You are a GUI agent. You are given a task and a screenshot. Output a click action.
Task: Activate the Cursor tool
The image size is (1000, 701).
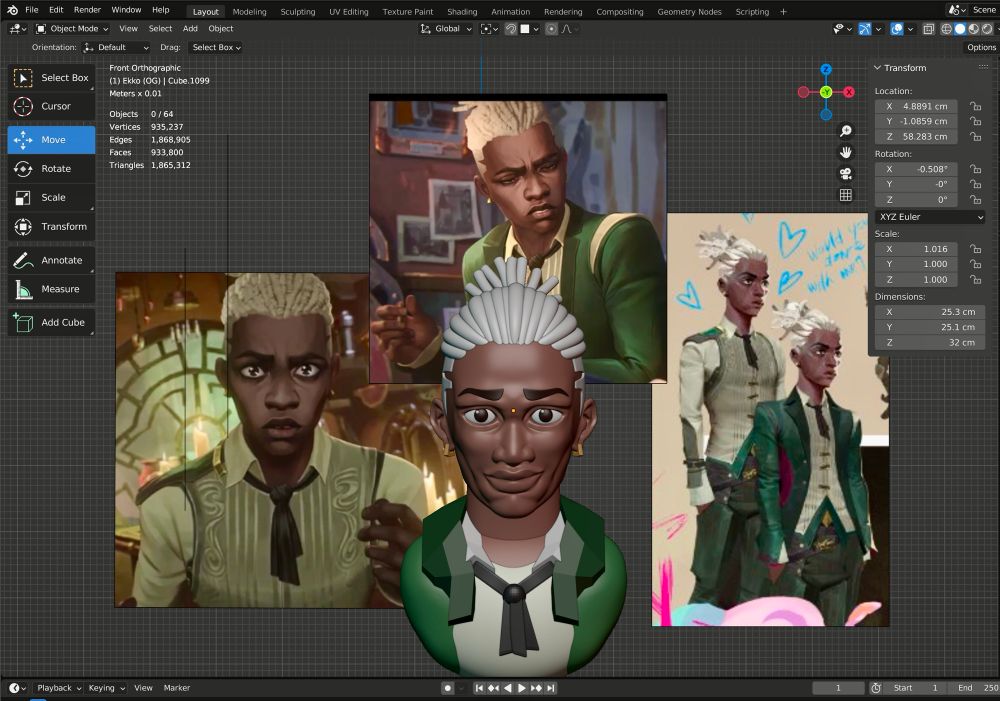tap(51, 107)
